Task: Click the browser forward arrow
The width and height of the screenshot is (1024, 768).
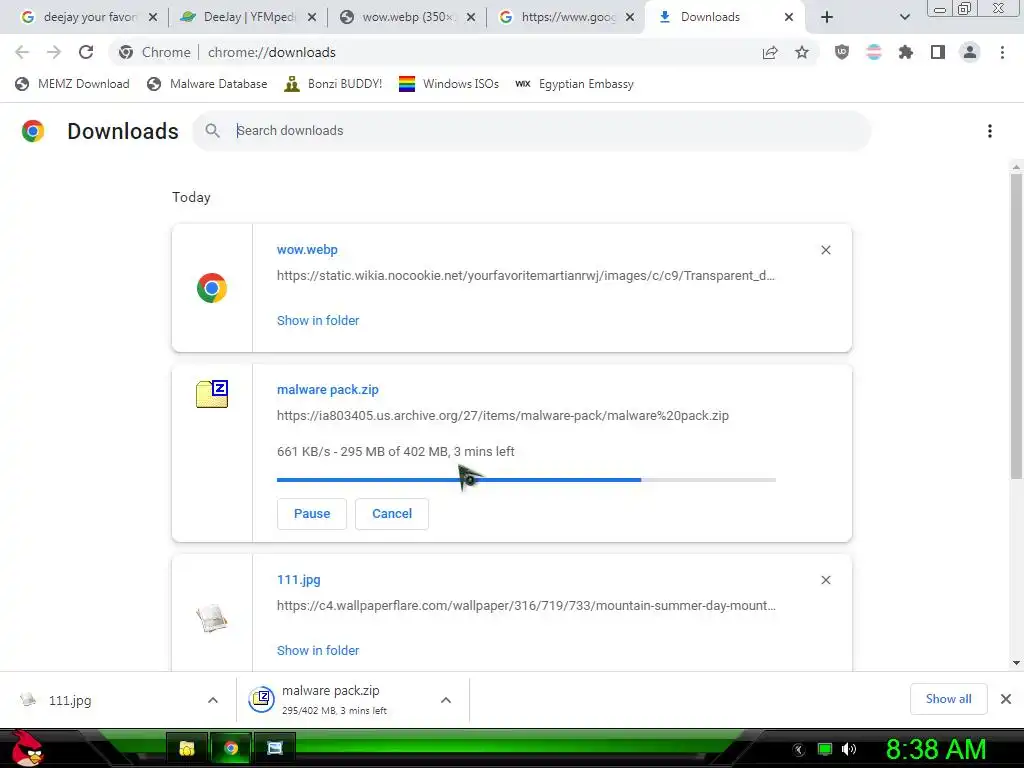Action: coord(54,52)
